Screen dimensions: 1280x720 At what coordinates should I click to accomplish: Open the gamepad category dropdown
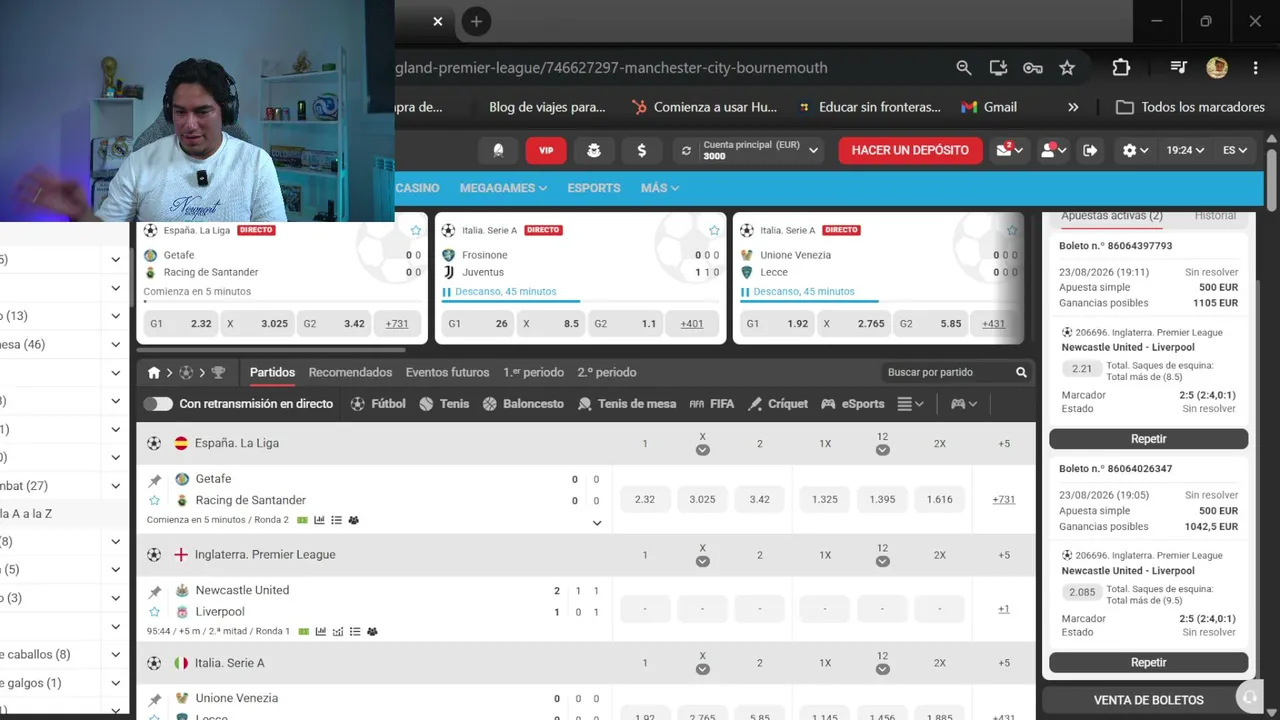point(964,404)
